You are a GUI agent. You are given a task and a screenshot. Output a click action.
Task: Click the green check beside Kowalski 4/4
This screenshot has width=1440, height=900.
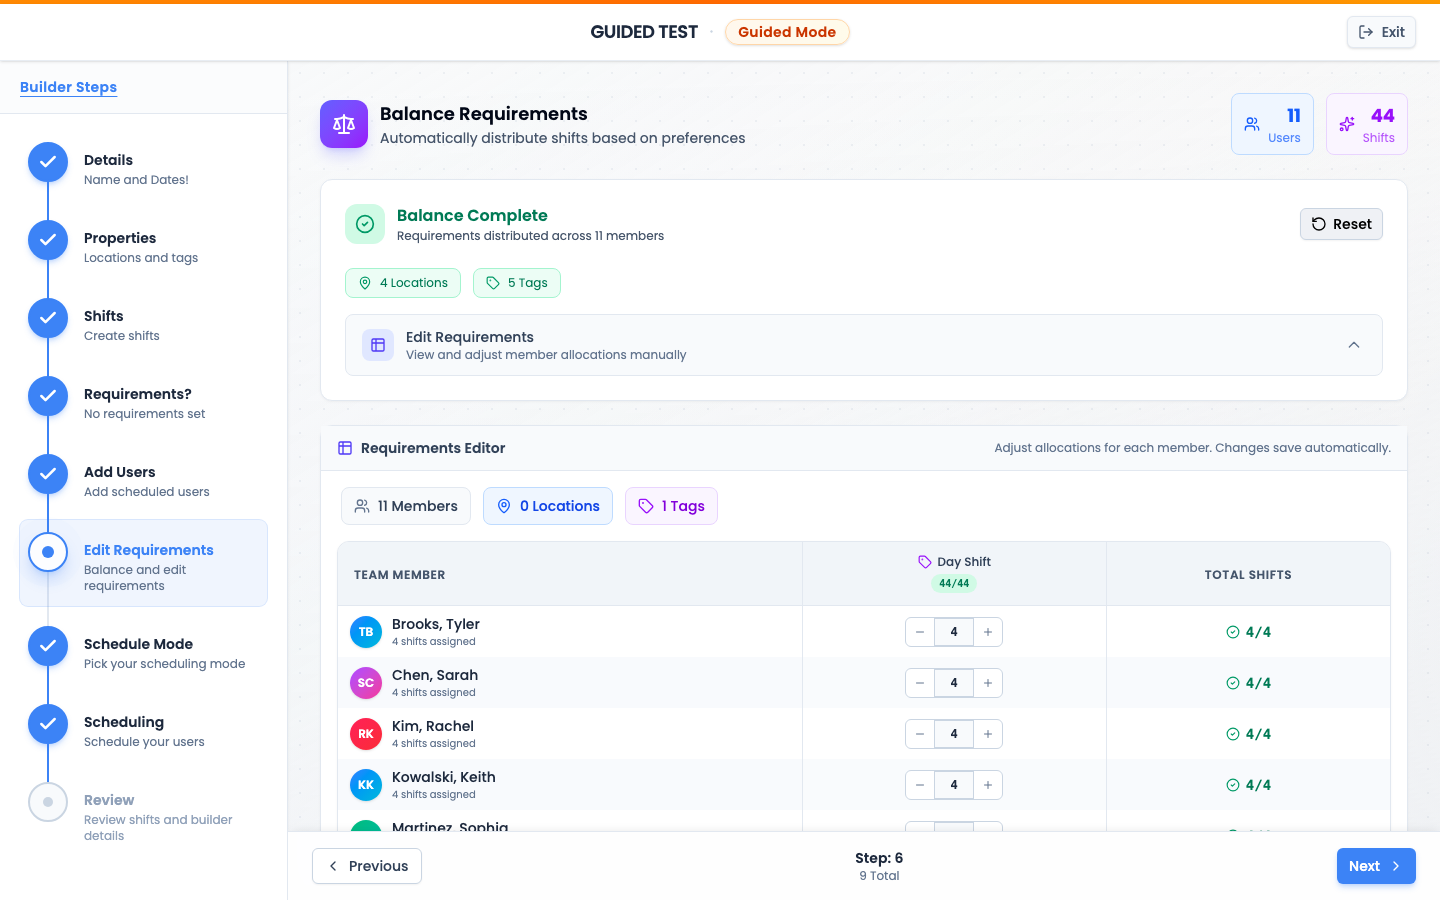click(1233, 785)
